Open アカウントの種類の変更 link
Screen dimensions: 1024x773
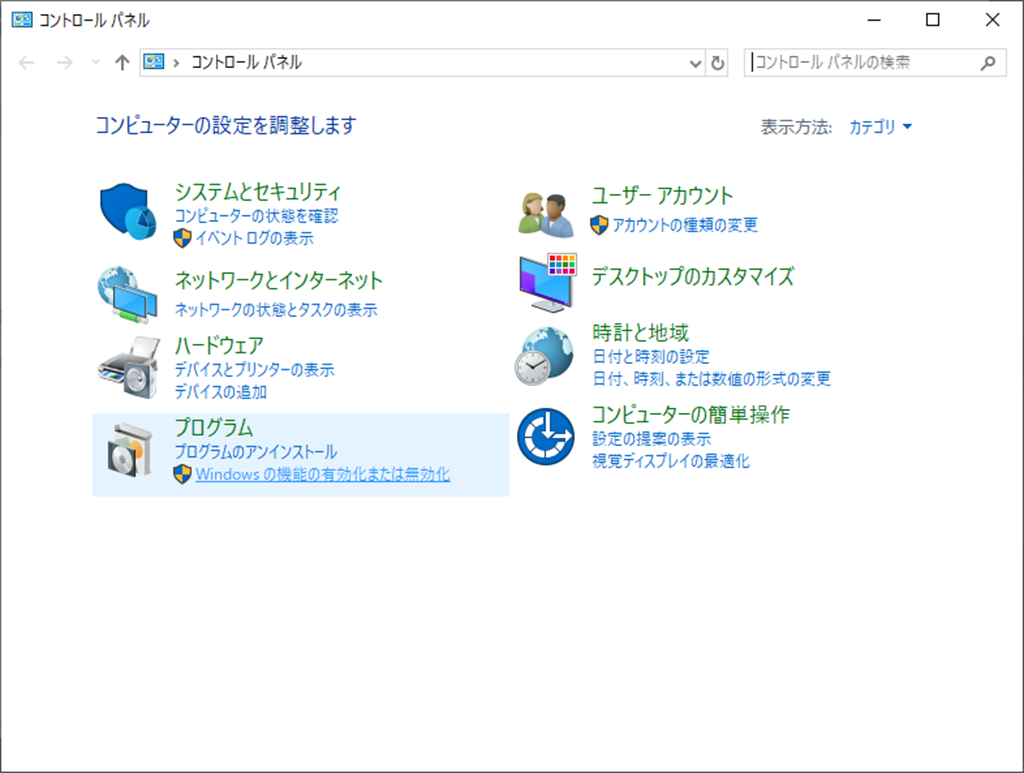(685, 225)
